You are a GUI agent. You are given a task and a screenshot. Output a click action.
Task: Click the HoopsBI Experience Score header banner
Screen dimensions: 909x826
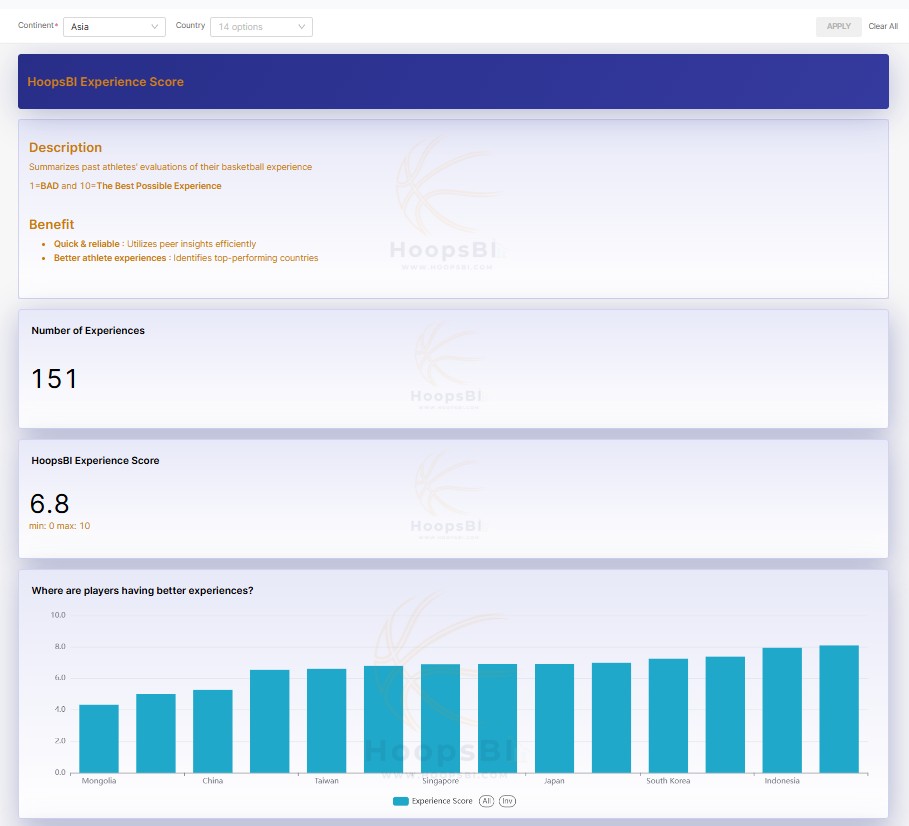coord(453,82)
